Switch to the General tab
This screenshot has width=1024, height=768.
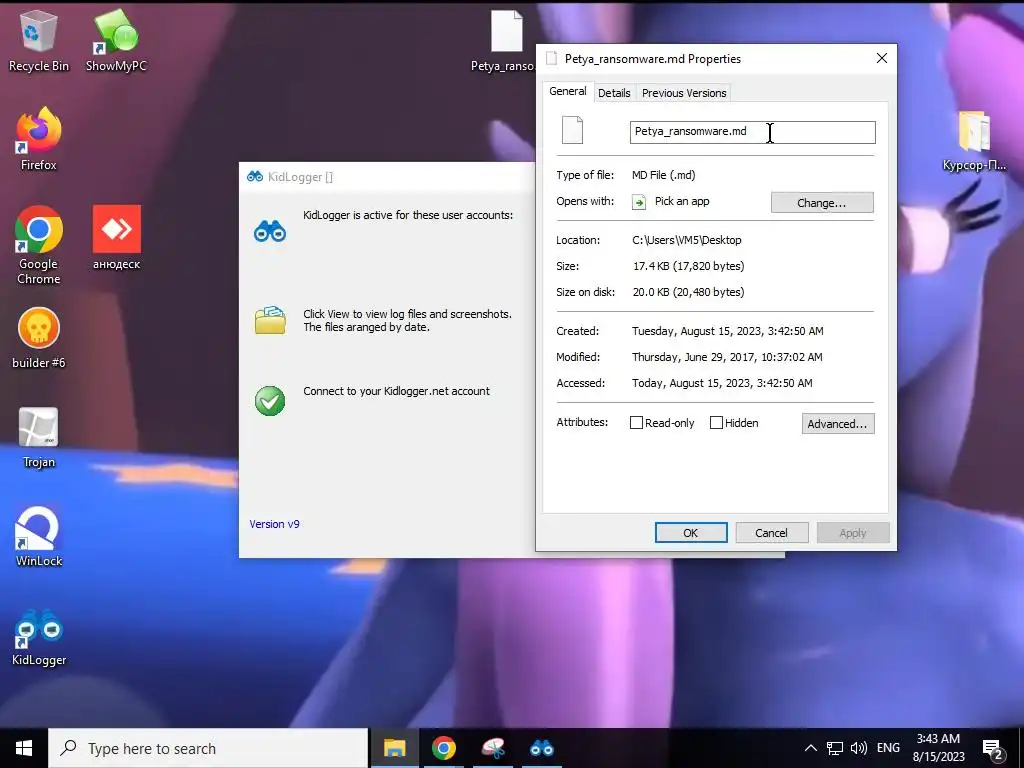point(568,91)
